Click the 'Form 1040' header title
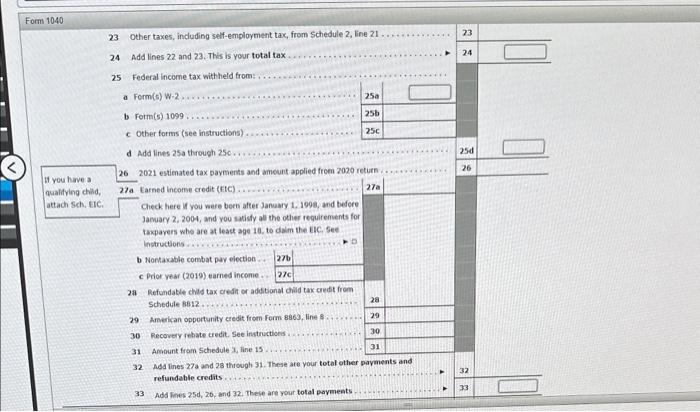Image resolution: width=700 pixels, height=412 pixels. (44, 21)
